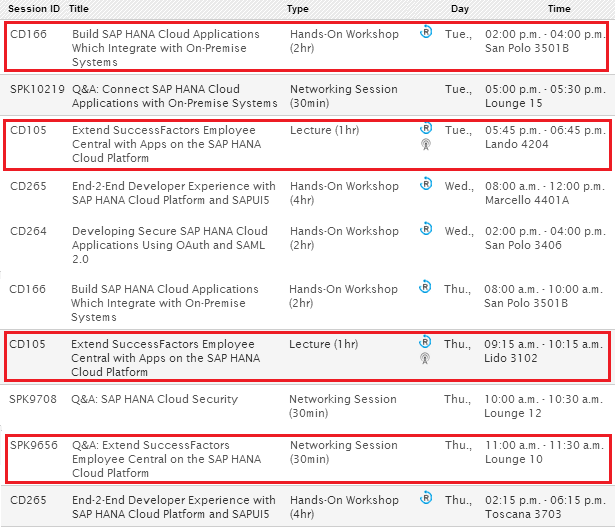Select session ID CD105 in the Lido 3102 row
The image size is (615, 527).
(27, 344)
